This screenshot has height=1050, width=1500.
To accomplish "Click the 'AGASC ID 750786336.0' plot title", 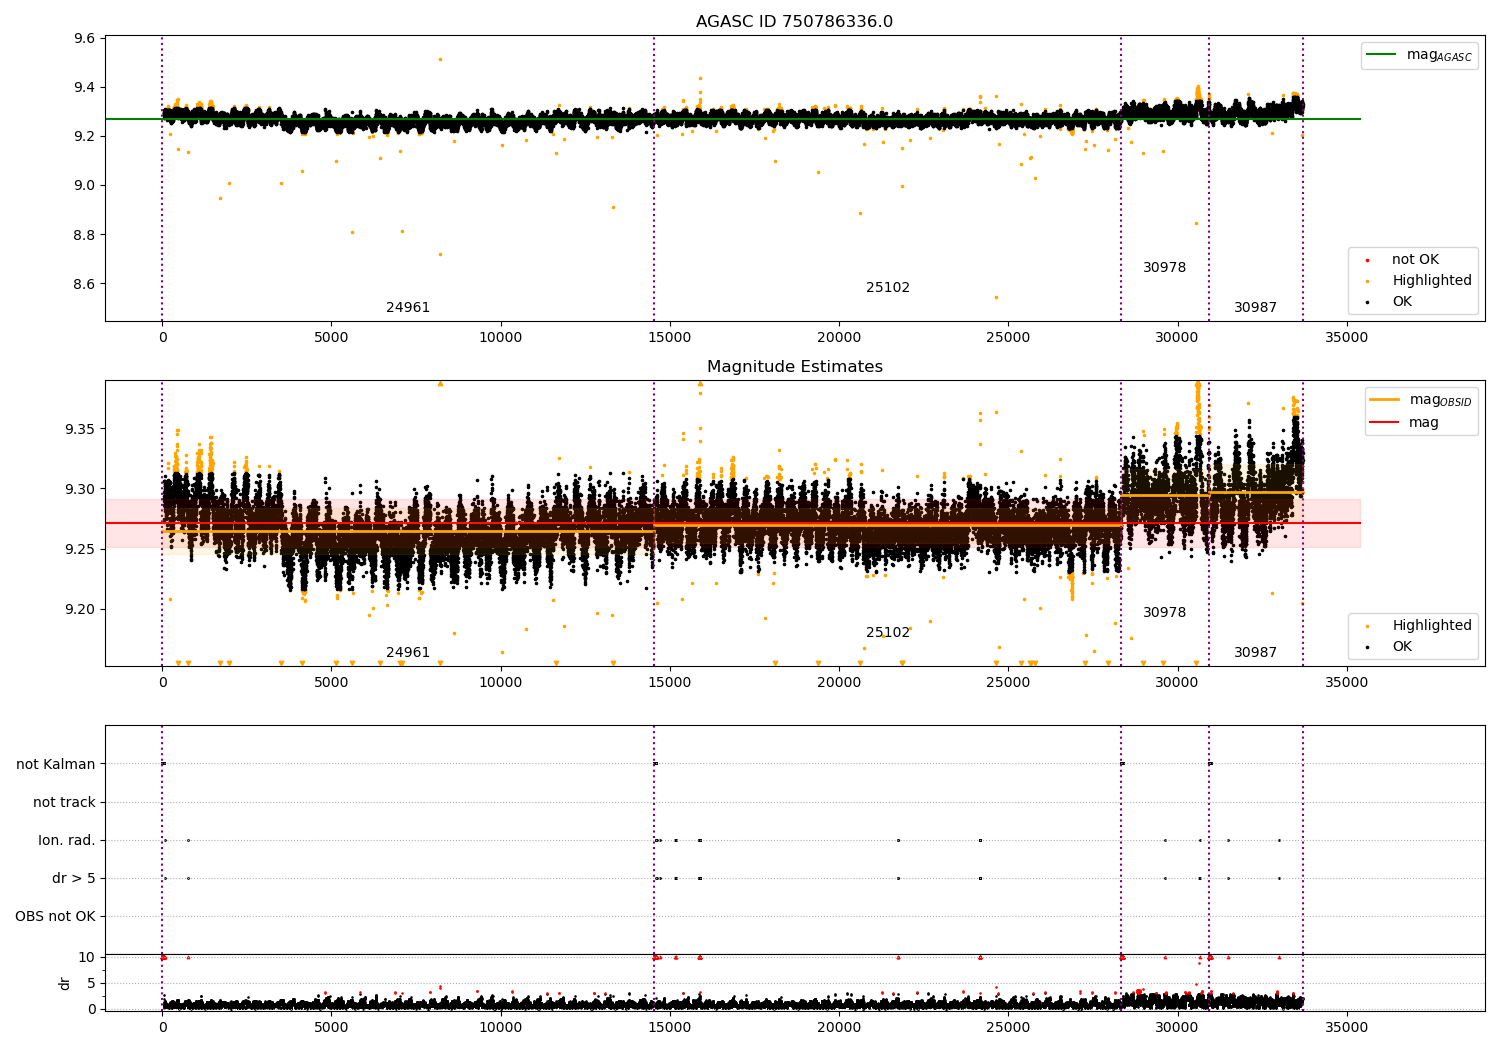I will (794, 22).
